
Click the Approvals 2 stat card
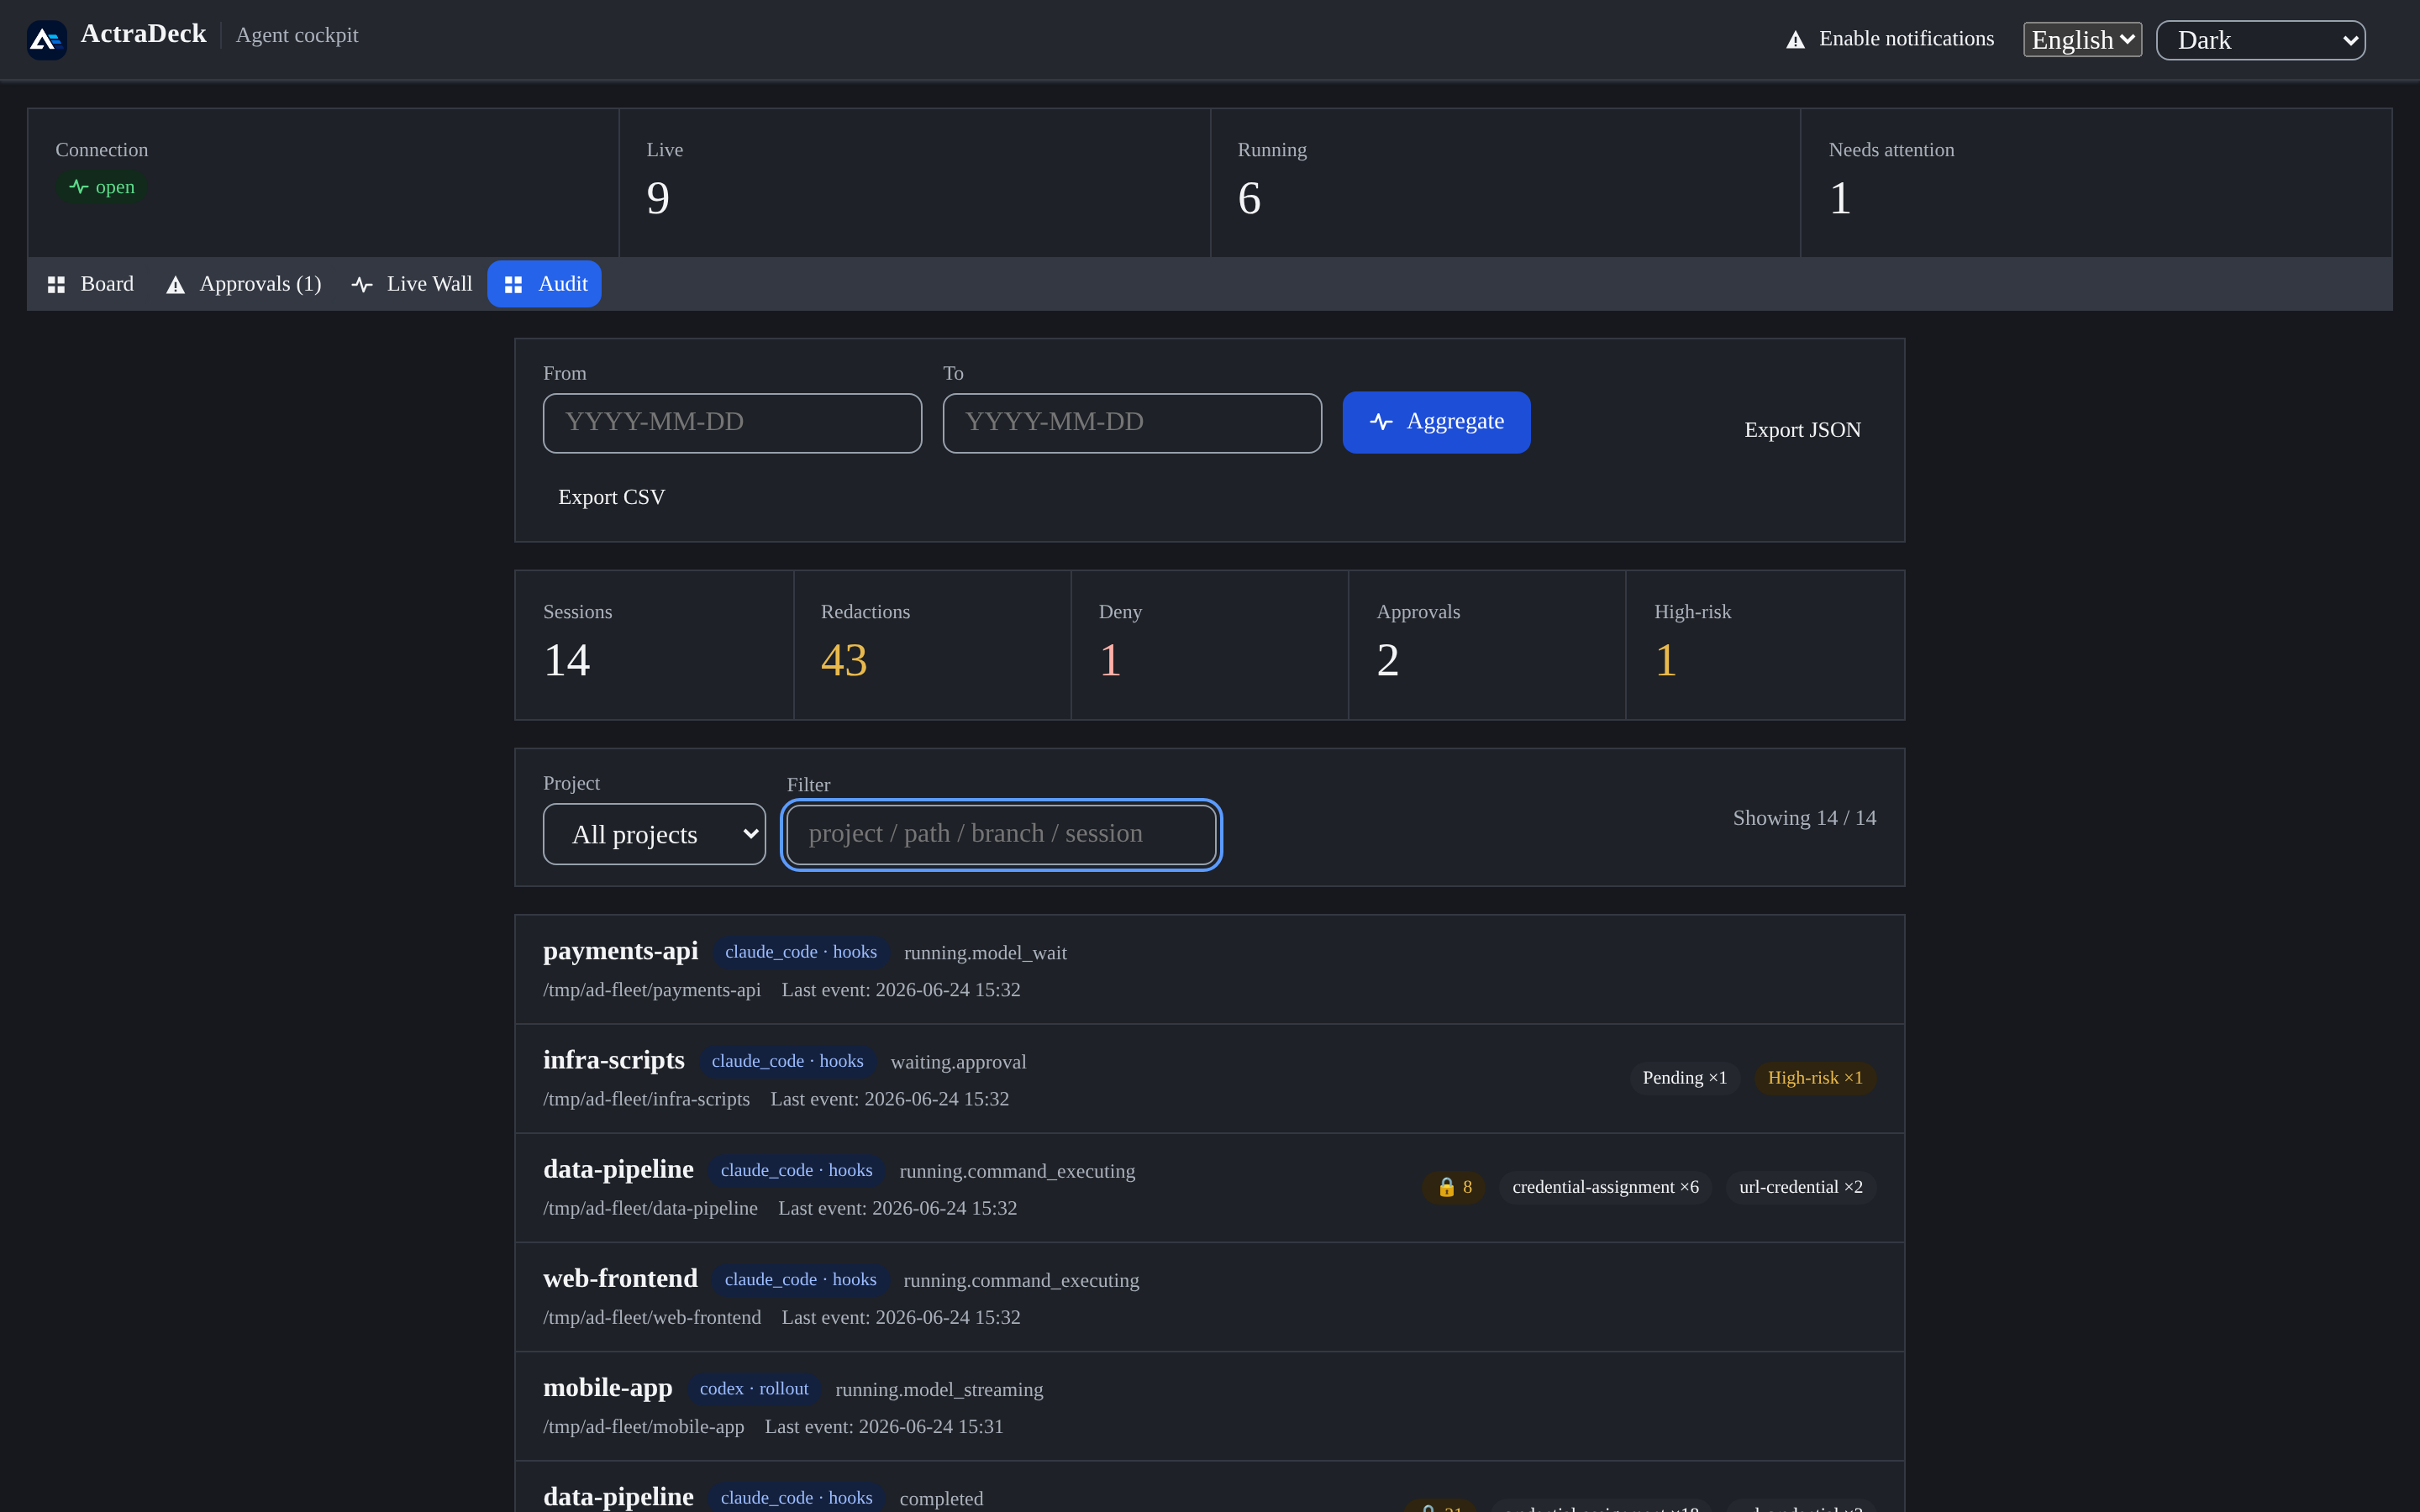pyautogui.click(x=1487, y=645)
